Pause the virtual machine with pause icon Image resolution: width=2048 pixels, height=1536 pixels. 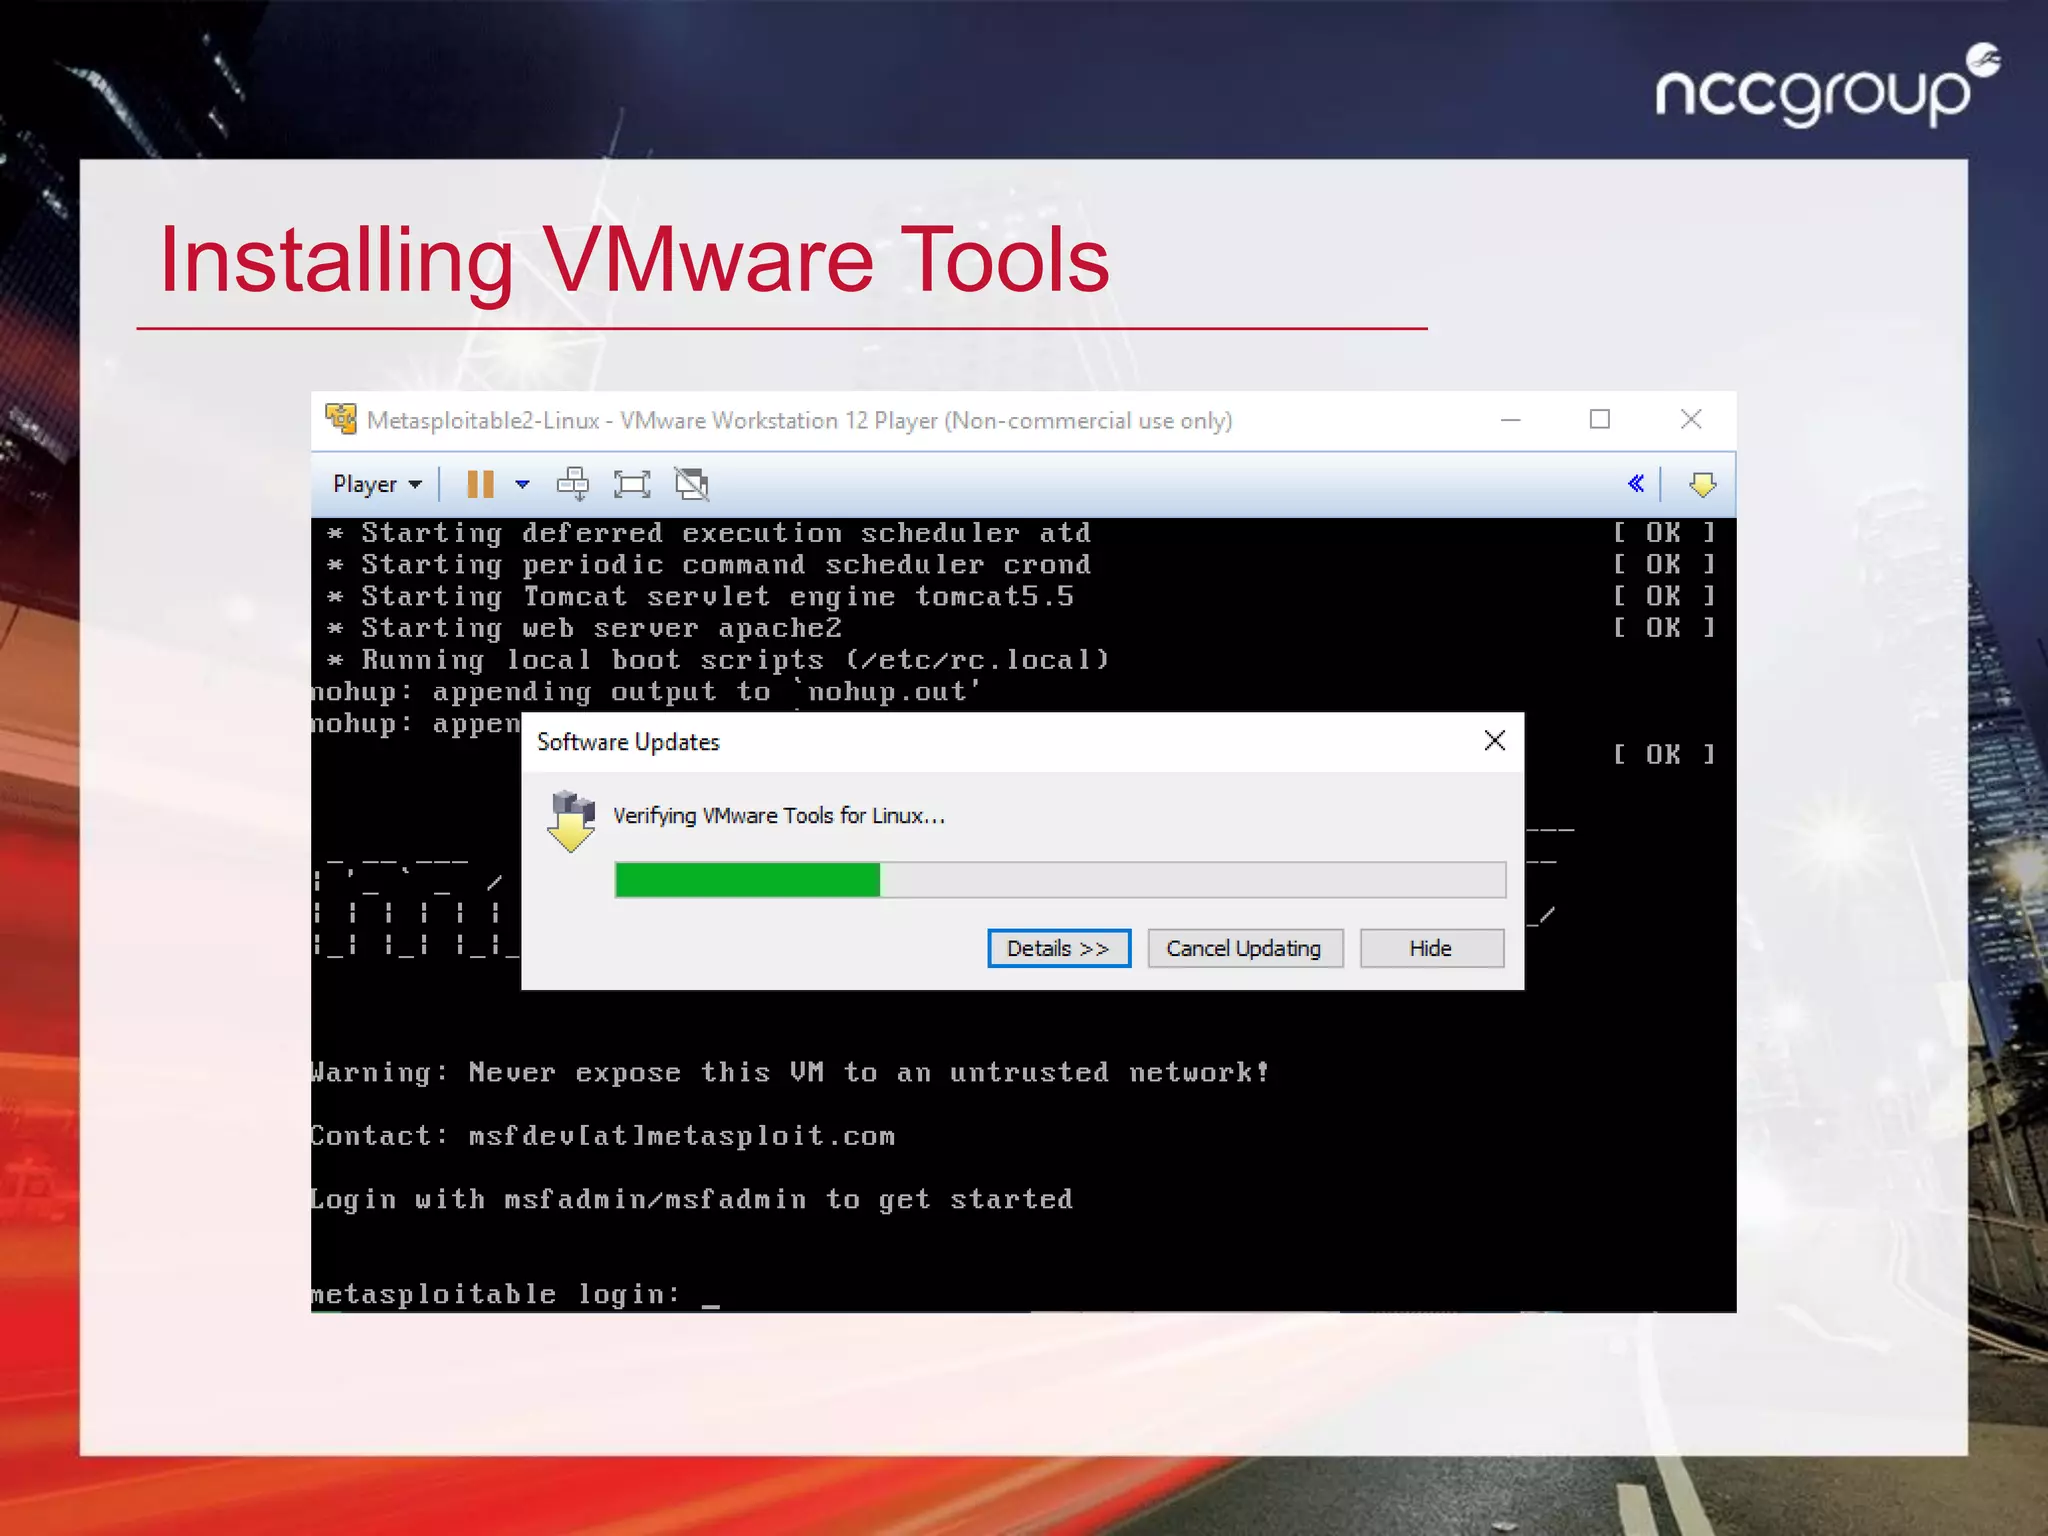pyautogui.click(x=481, y=485)
